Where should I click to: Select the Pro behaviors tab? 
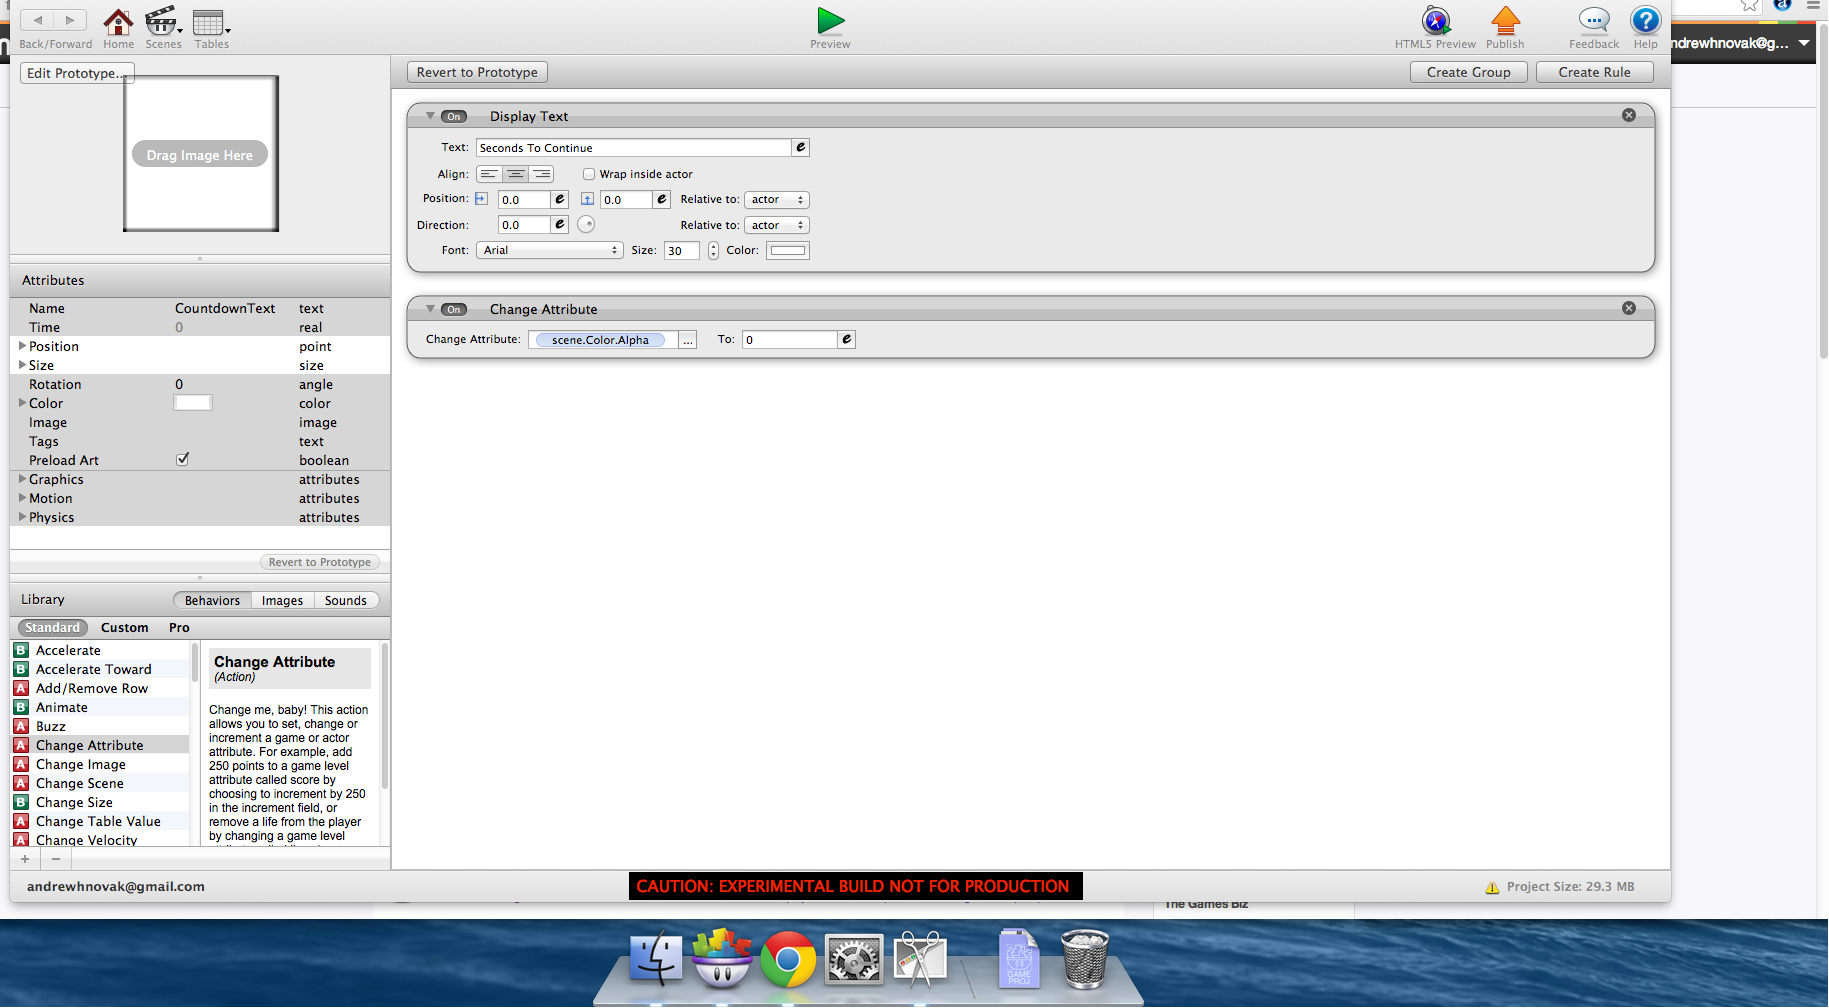[179, 627]
